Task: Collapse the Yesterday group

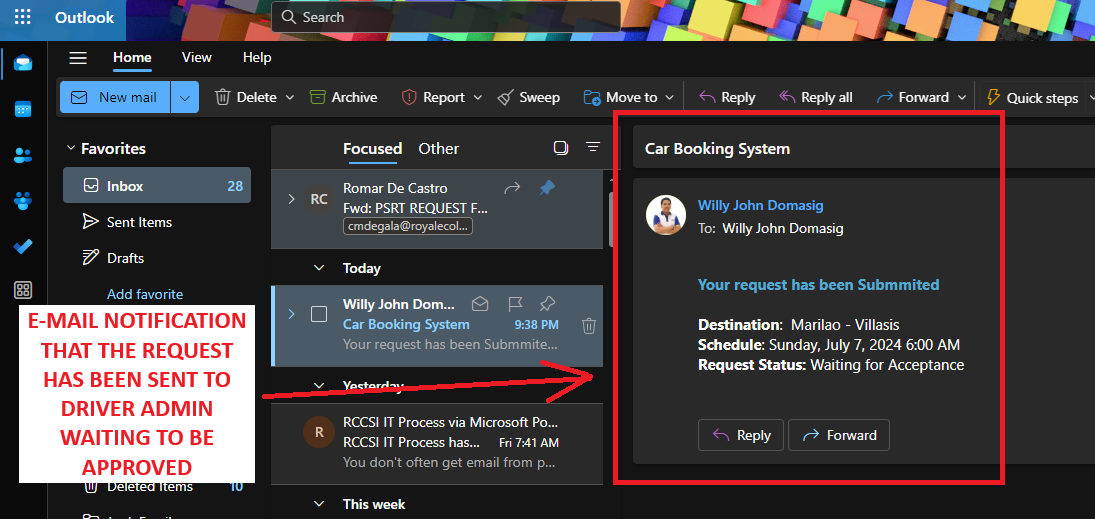Action: coord(319,385)
